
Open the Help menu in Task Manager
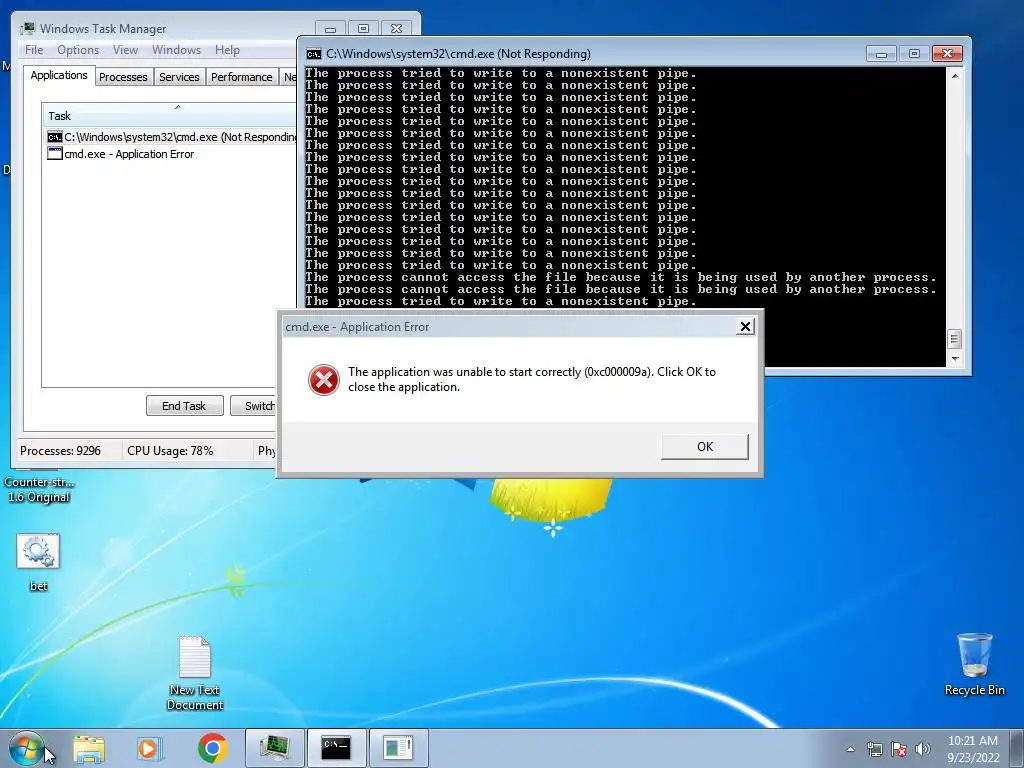tap(227, 50)
